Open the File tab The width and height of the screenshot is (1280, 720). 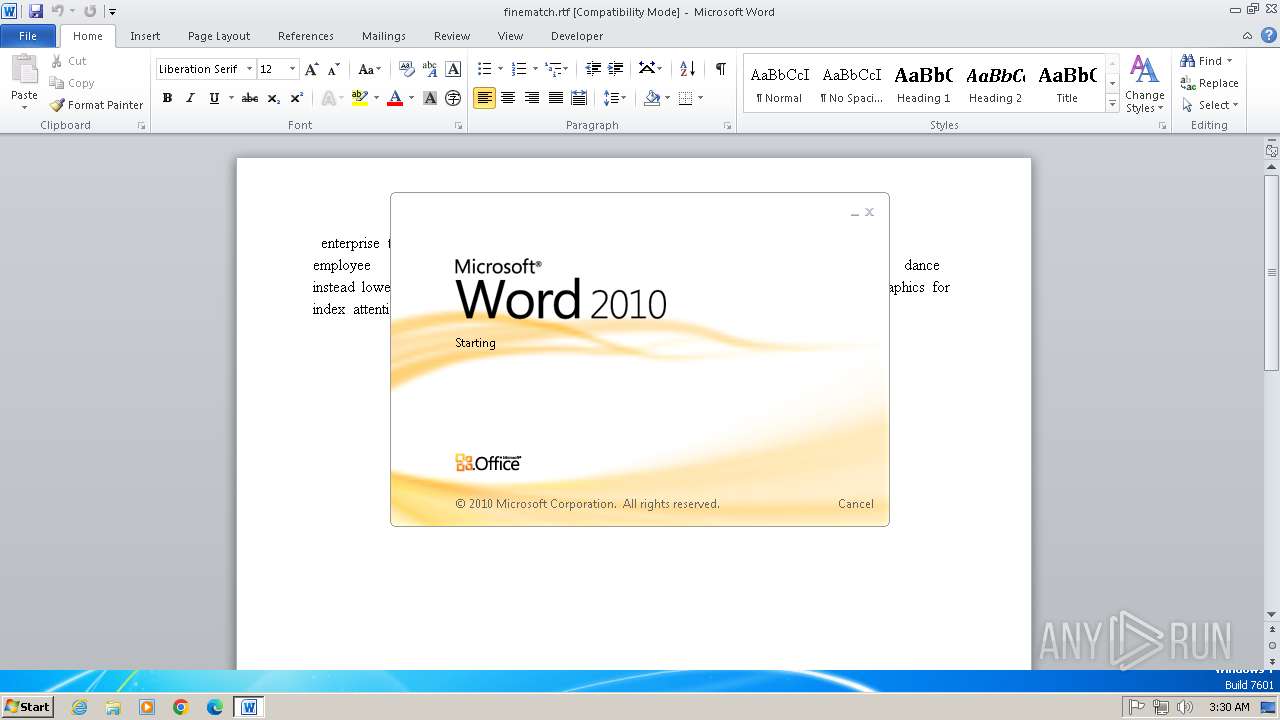tap(28, 36)
